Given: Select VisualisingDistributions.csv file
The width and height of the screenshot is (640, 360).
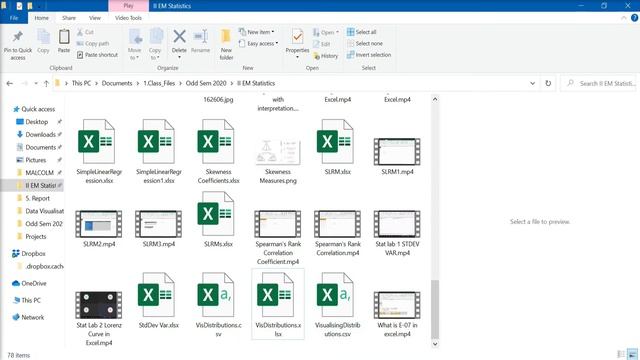Looking at the screenshot, I should tap(338, 305).
